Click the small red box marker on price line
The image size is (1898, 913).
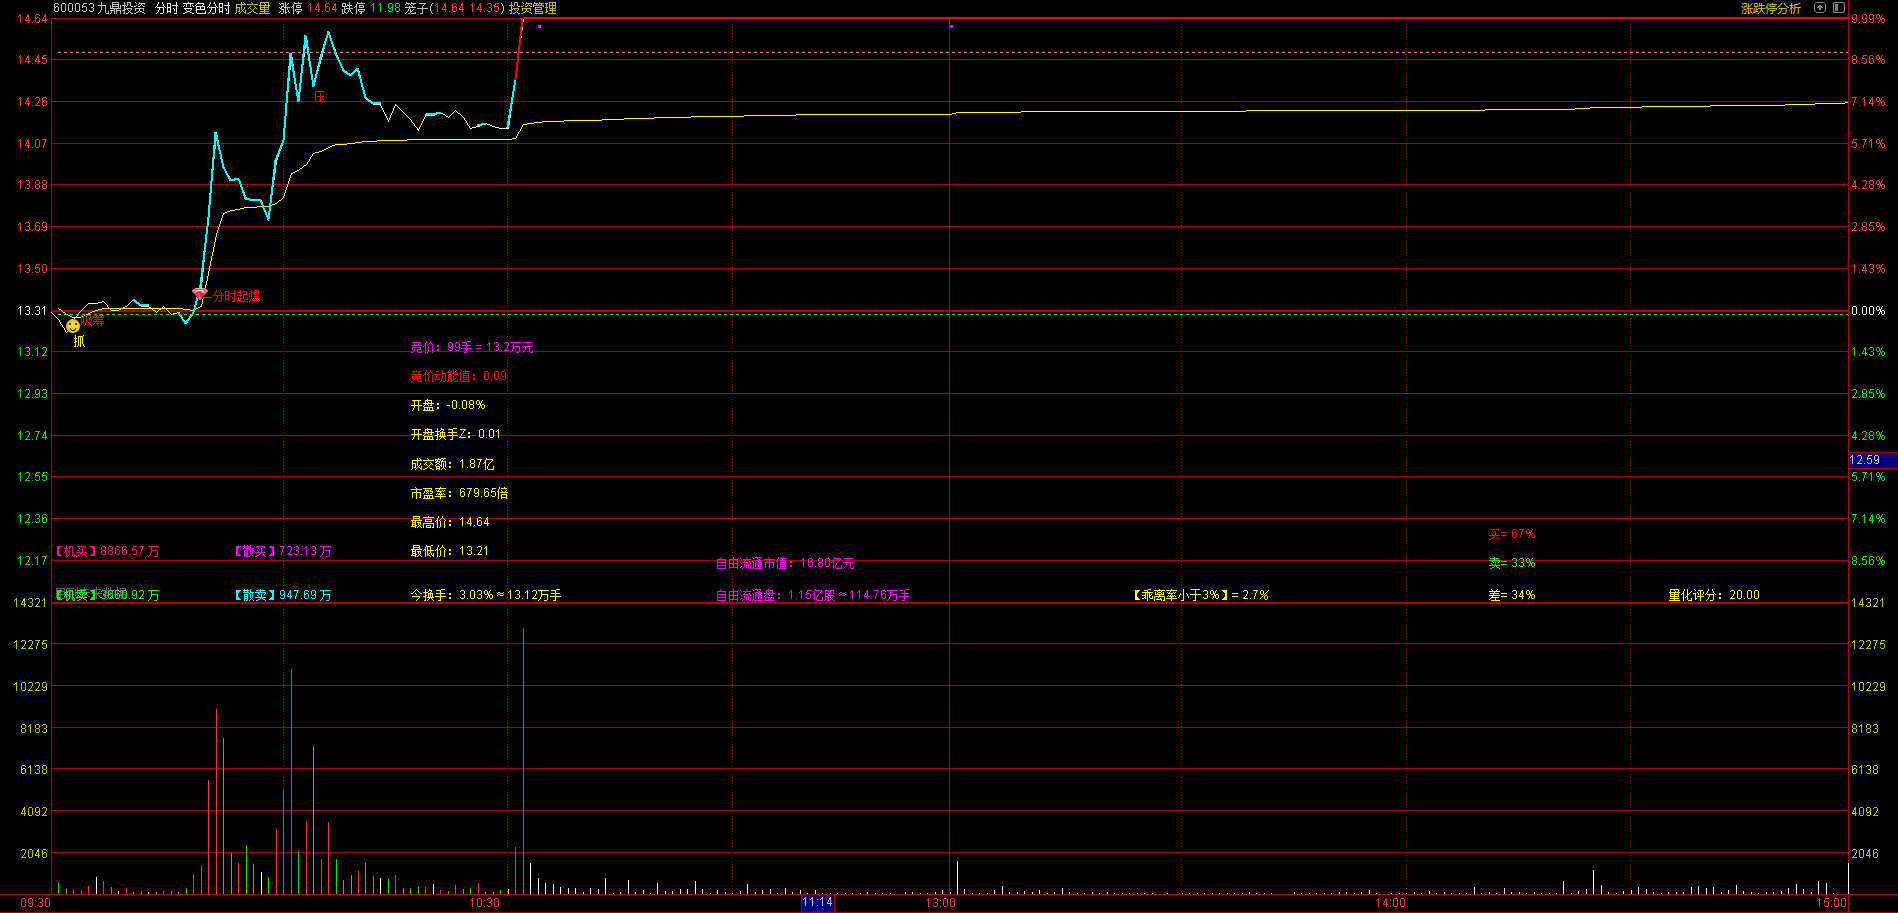(x=320, y=97)
